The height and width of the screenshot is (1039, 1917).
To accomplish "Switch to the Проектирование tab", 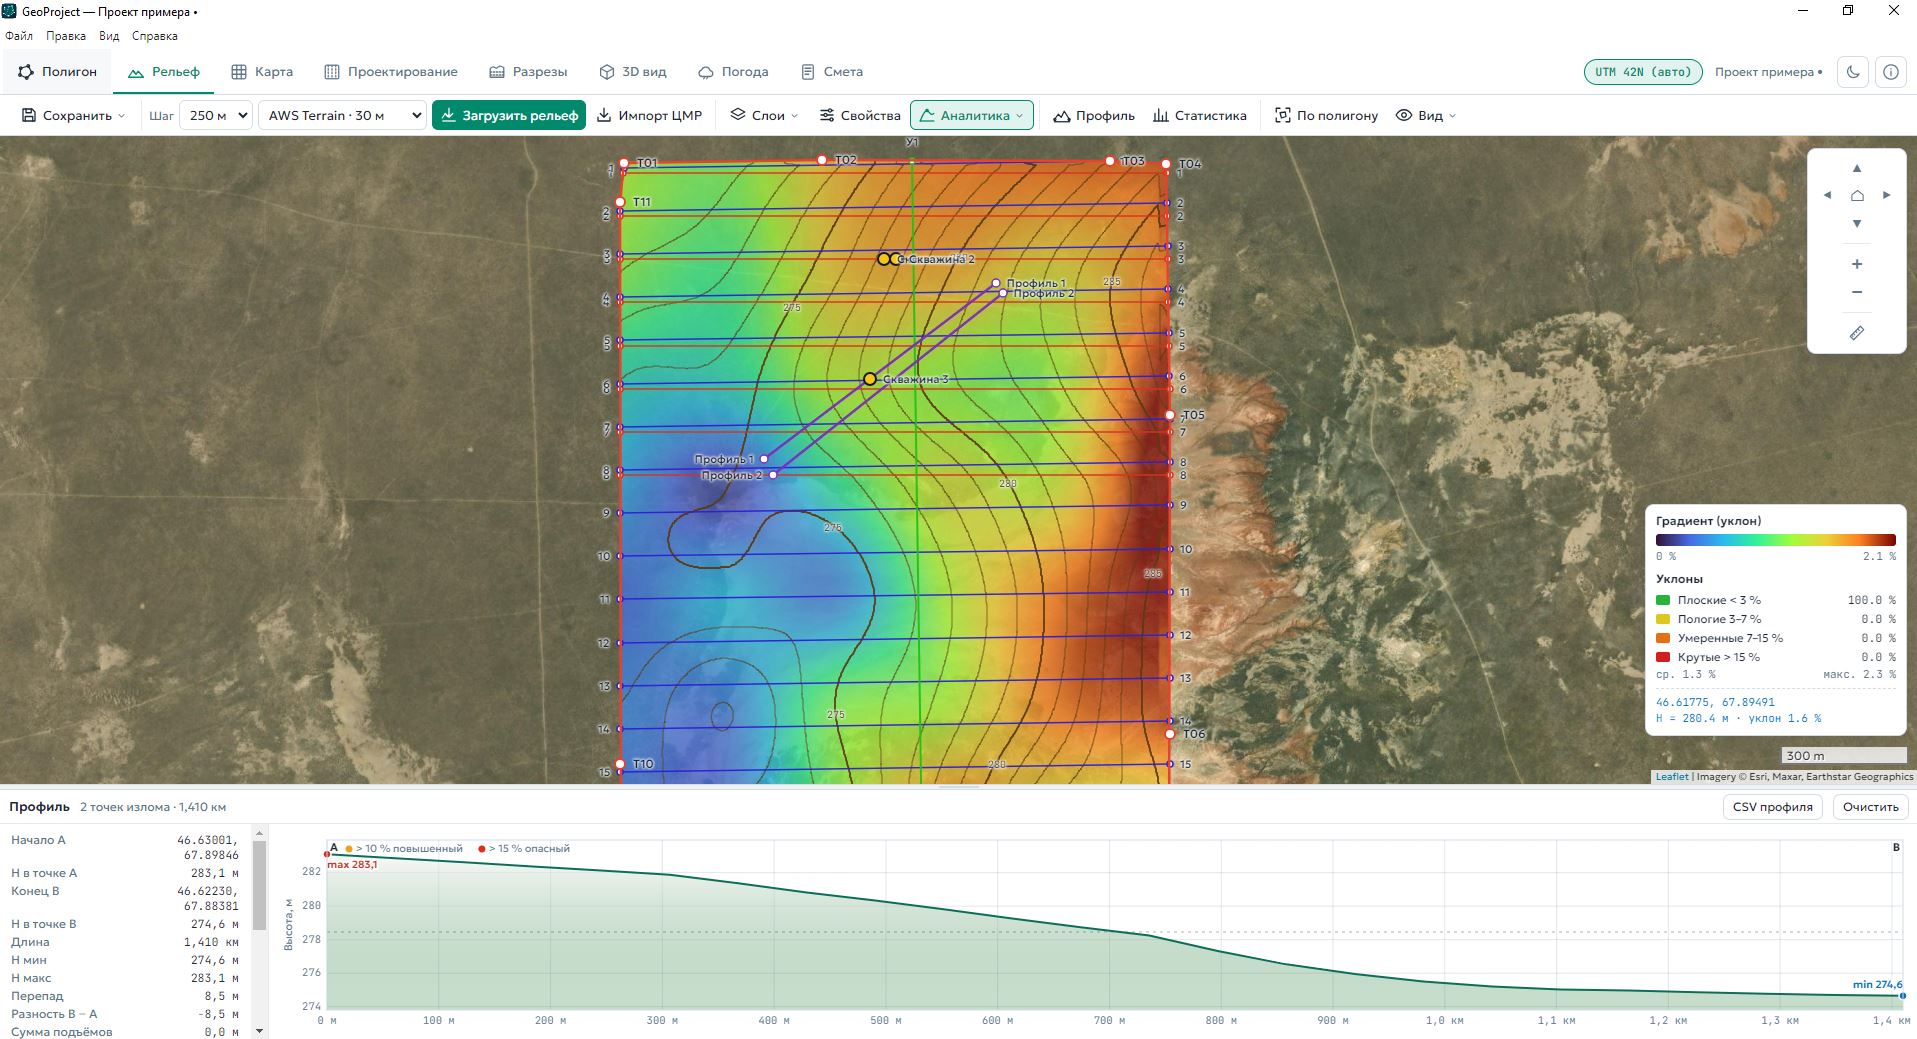I will tap(391, 72).
